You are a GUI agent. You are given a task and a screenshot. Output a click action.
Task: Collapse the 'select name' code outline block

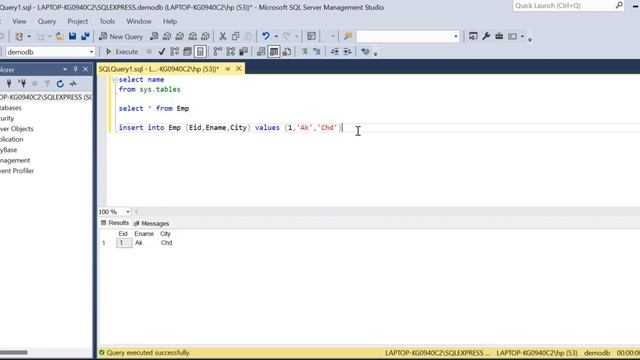pyautogui.click(x=115, y=80)
